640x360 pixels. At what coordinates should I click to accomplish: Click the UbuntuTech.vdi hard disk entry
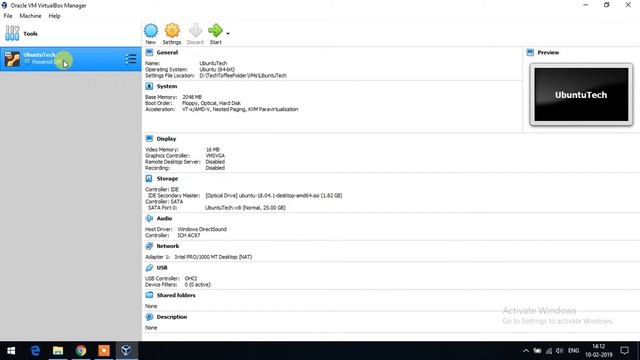(x=245, y=208)
